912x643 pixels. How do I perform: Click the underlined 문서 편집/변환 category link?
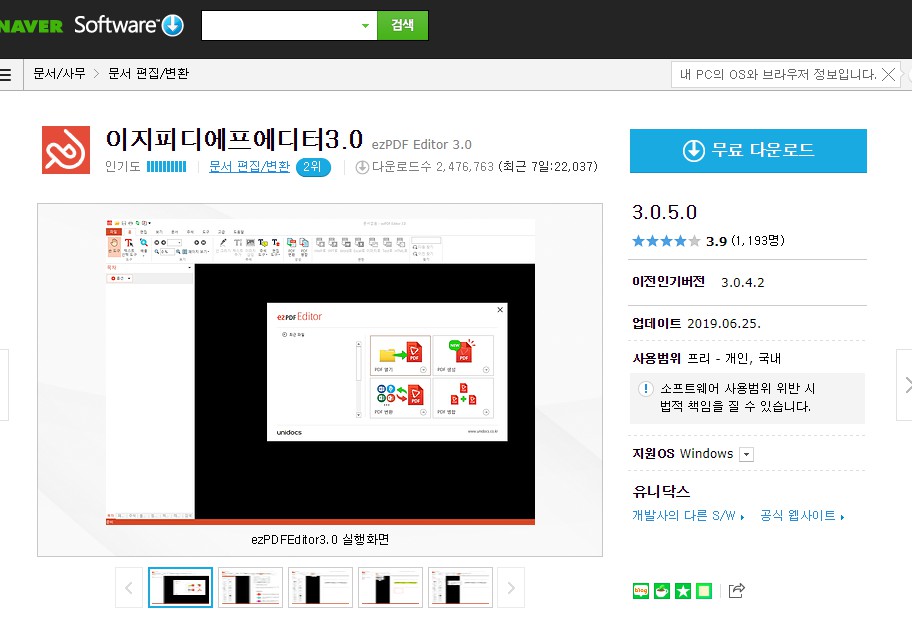250,167
